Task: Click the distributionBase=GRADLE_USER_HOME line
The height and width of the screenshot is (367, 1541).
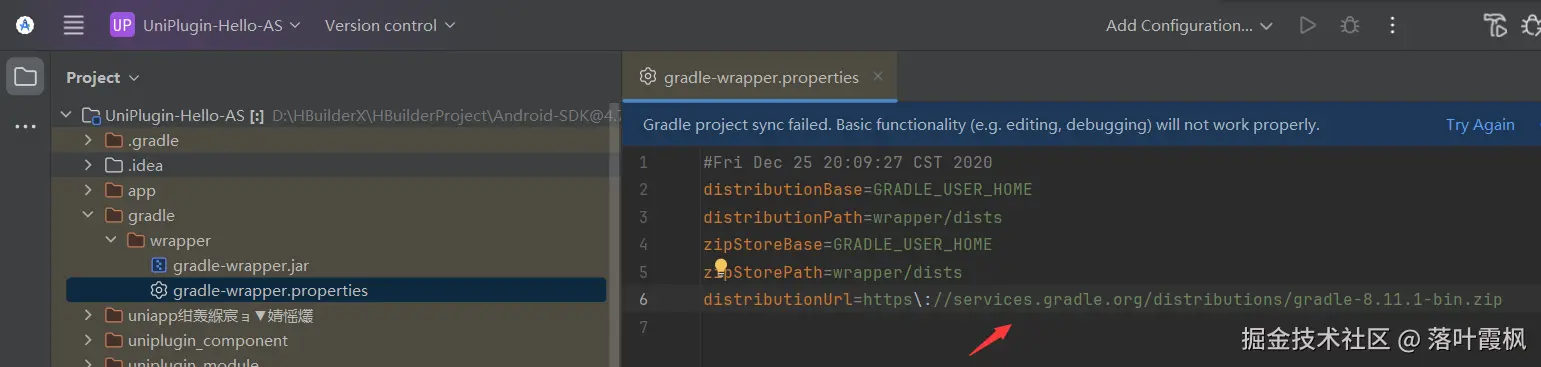Action: pyautogui.click(x=867, y=189)
